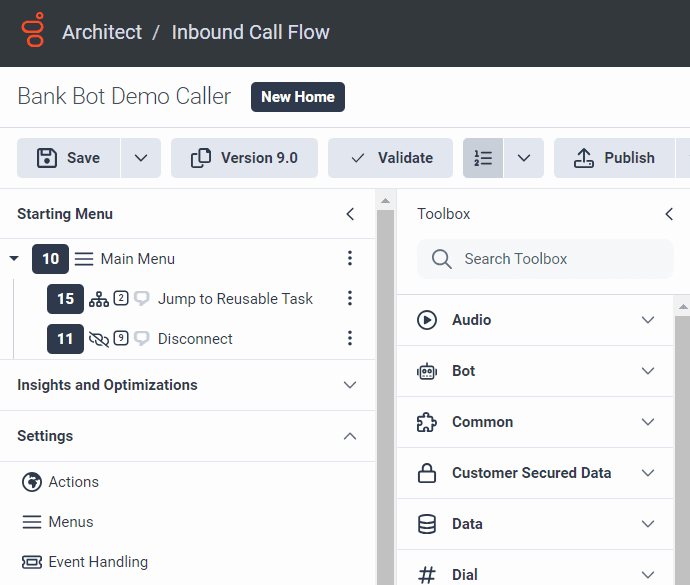Click the numbered list view toggle
The width and height of the screenshot is (690, 585).
(483, 158)
